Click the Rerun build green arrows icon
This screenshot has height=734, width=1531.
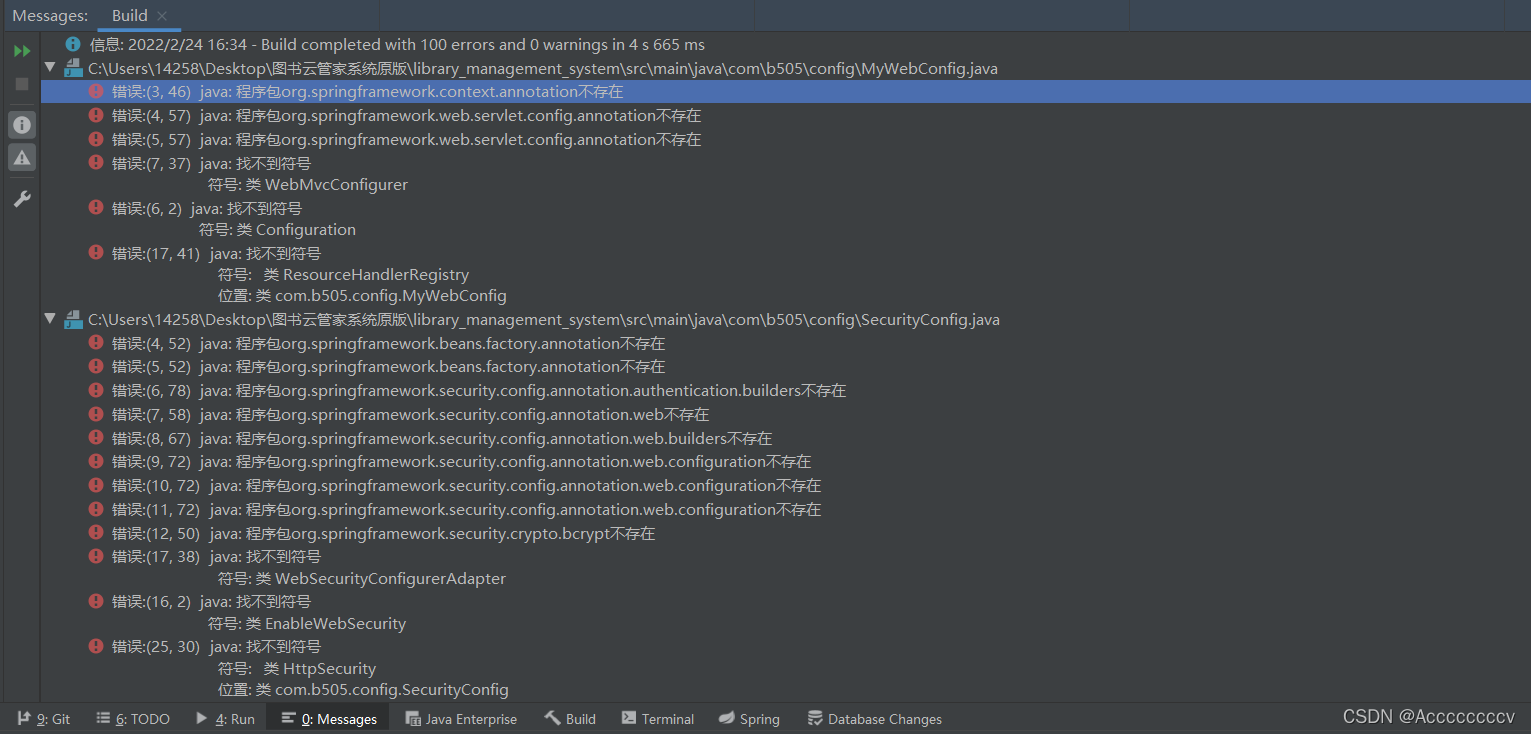coord(22,51)
